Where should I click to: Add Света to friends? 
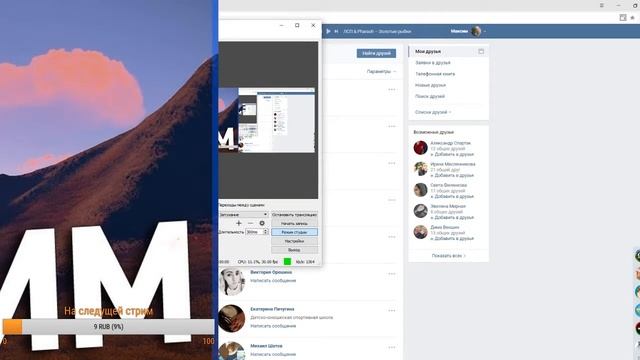point(452,196)
